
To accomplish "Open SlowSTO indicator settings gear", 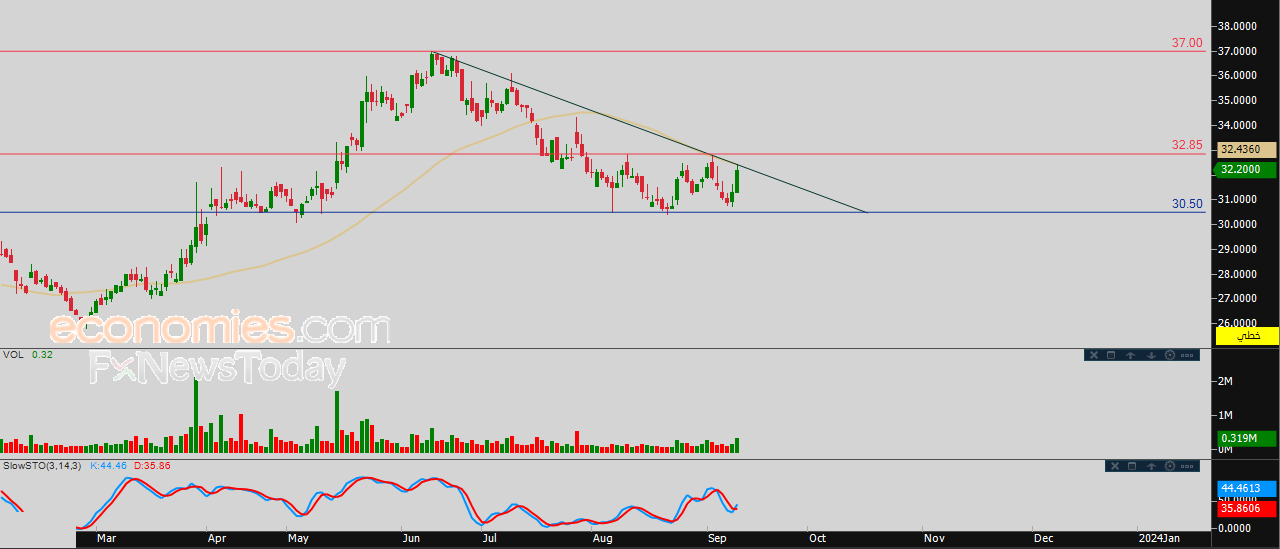I will [1170, 466].
